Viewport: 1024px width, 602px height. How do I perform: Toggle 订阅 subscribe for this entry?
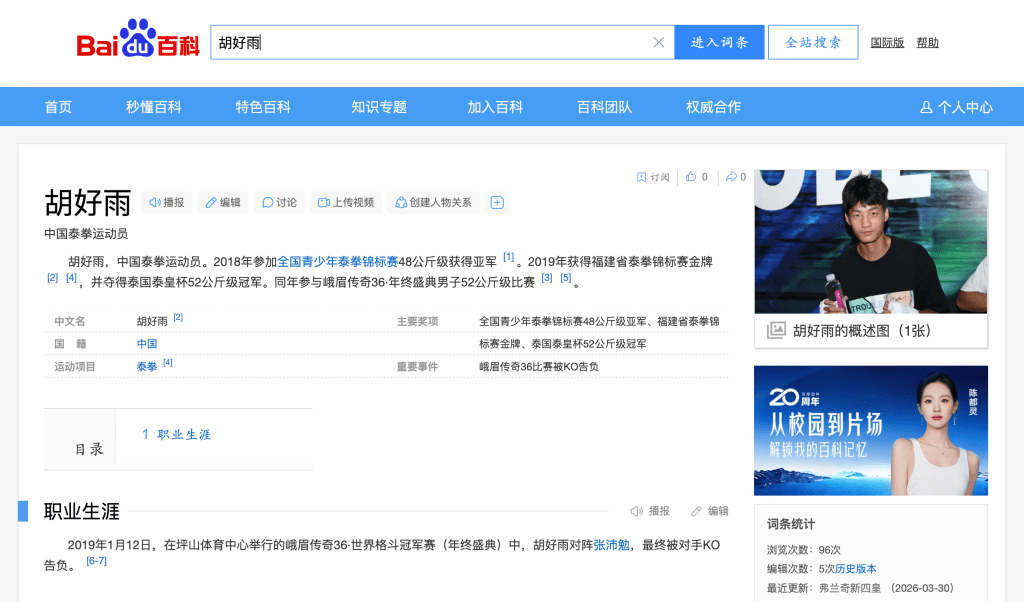(x=653, y=177)
